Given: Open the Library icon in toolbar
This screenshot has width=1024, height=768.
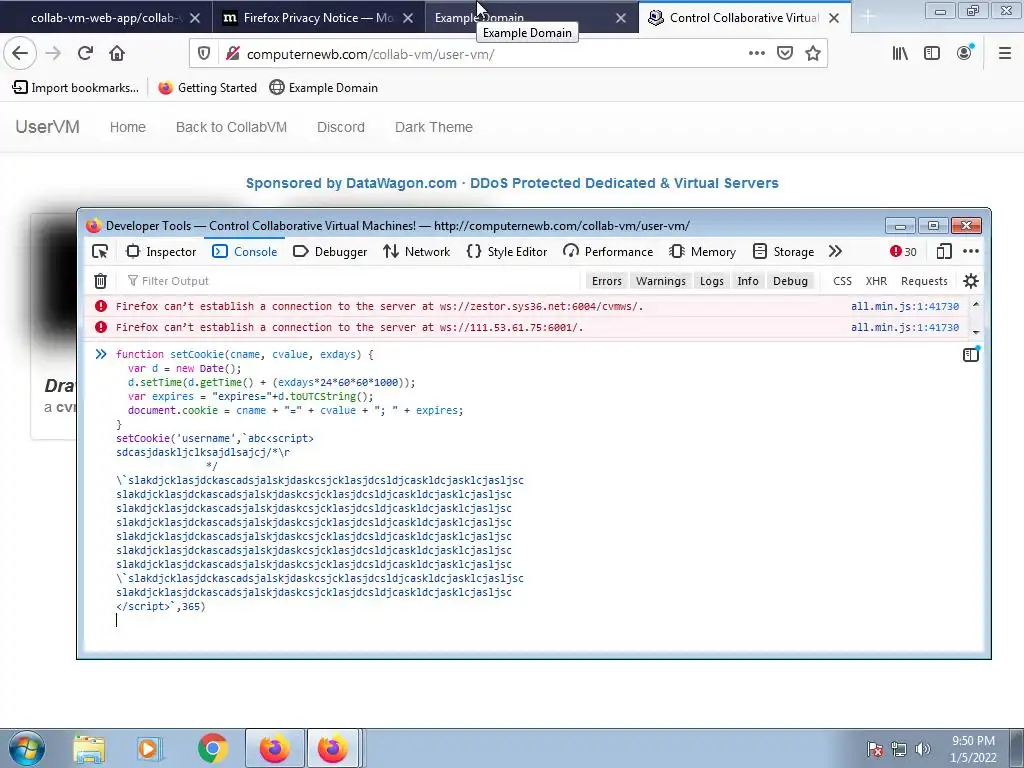Looking at the screenshot, I should [900, 54].
